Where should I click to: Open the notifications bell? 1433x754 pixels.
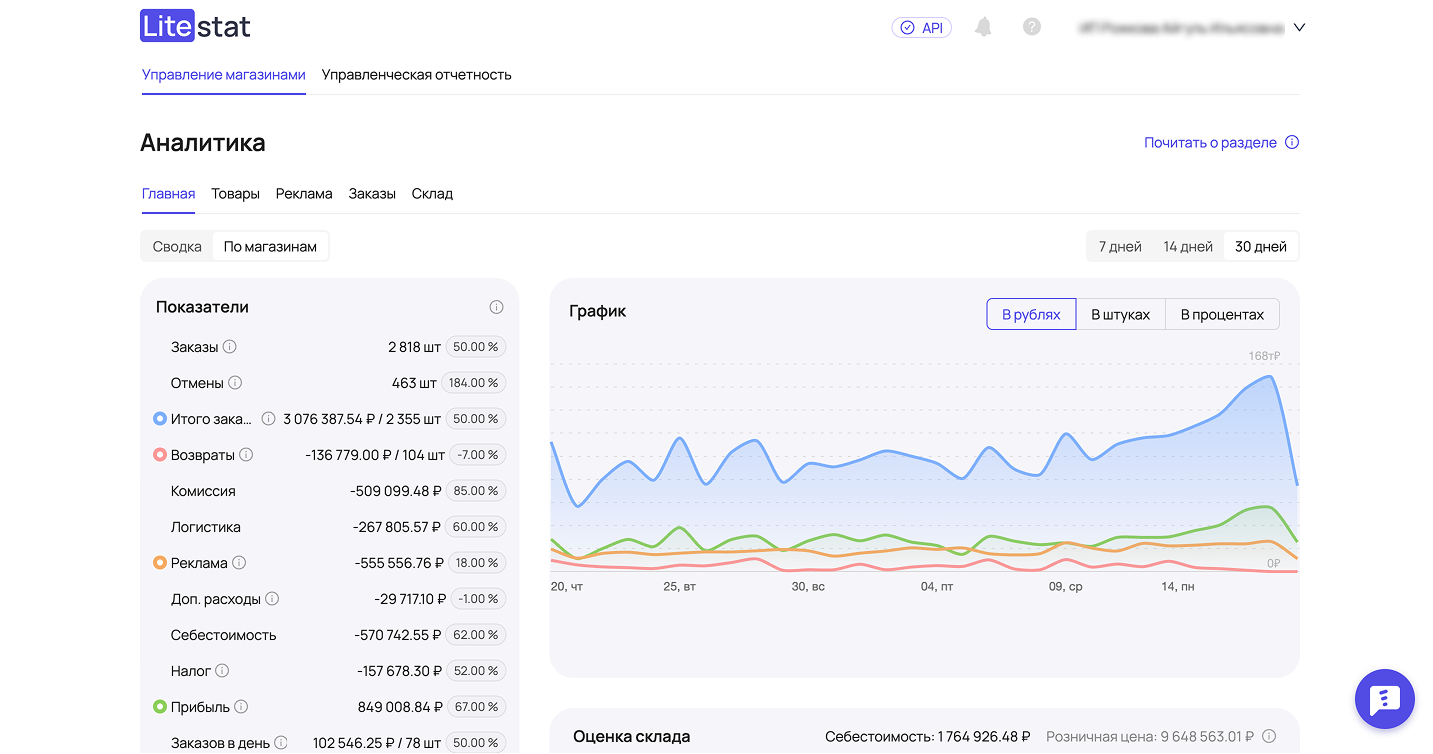pos(983,27)
